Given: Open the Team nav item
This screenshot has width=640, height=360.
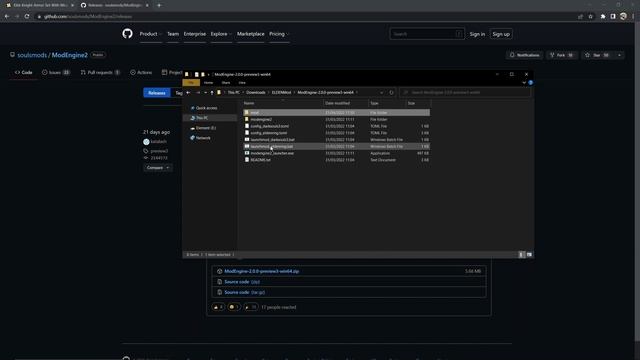Looking at the screenshot, I should 173,34.
